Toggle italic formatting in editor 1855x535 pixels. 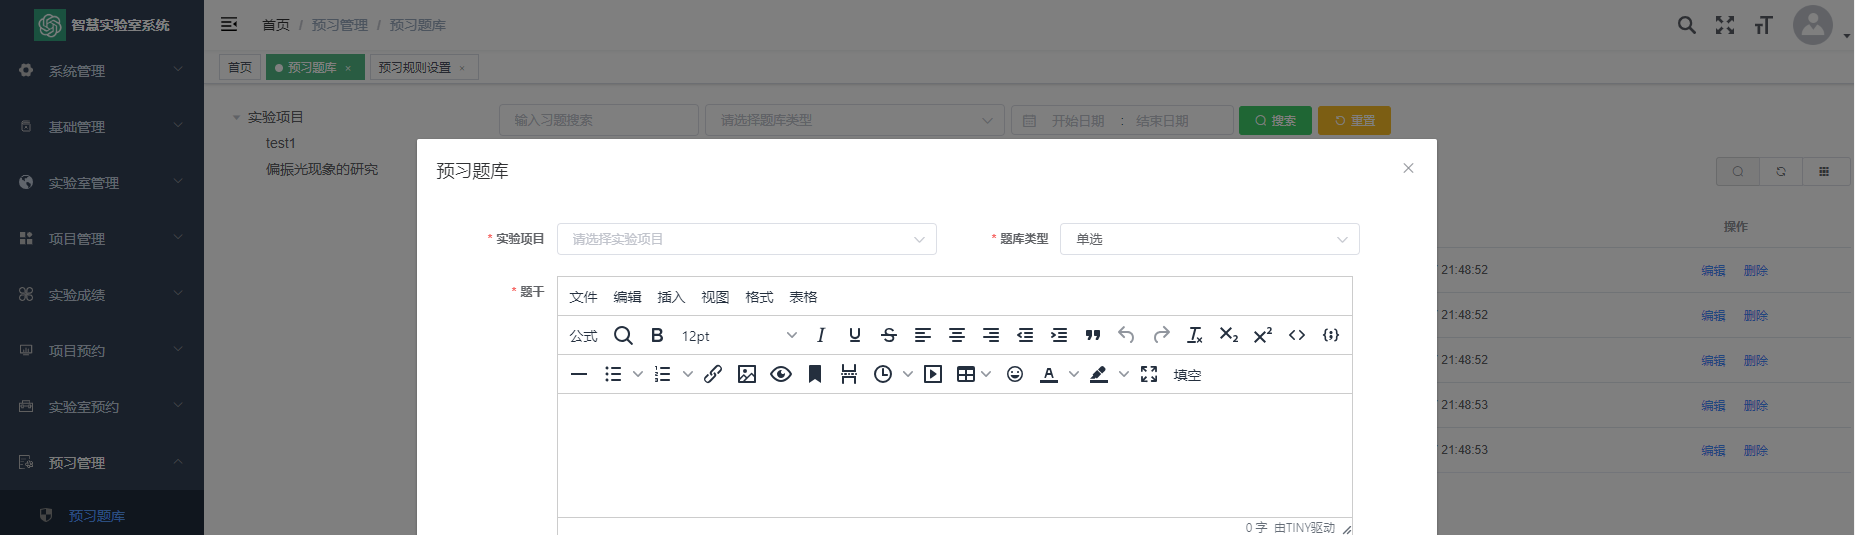tap(821, 335)
